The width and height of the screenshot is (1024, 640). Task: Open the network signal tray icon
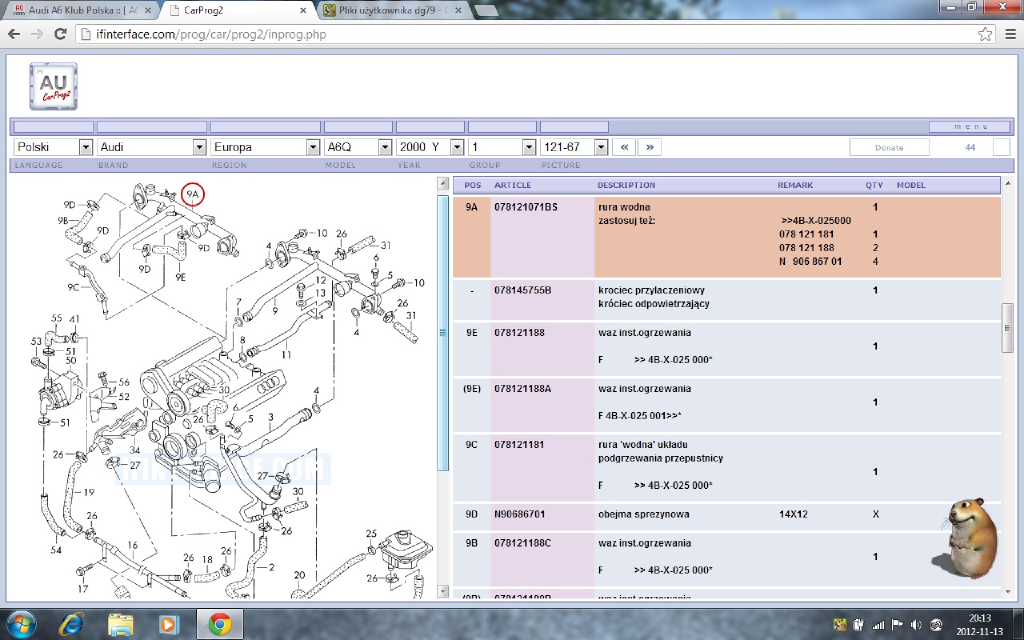pyautogui.click(x=878, y=625)
